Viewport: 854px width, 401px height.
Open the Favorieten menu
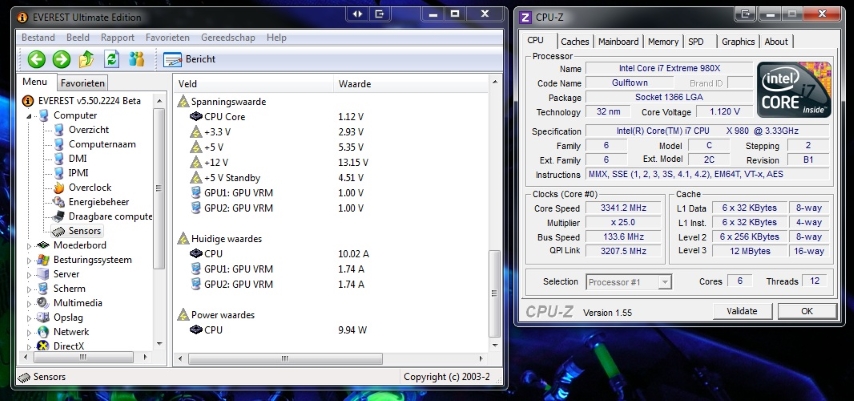167,38
